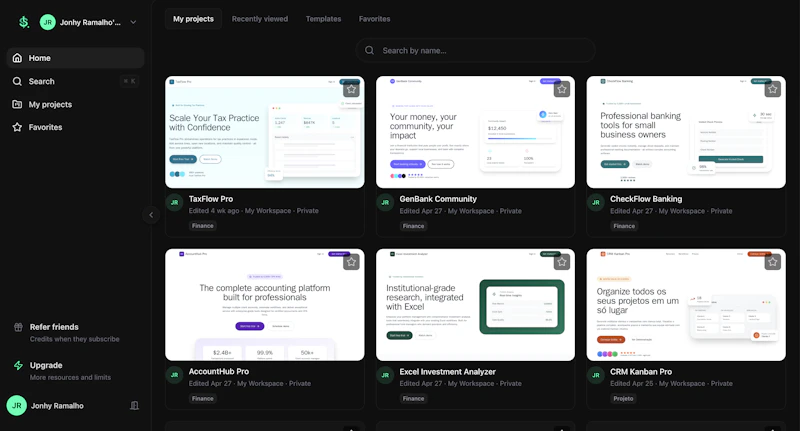Image resolution: width=800 pixels, height=431 pixels.
Task: Click Finance tag under Excel Investment Analyzer
Action: tap(413, 398)
